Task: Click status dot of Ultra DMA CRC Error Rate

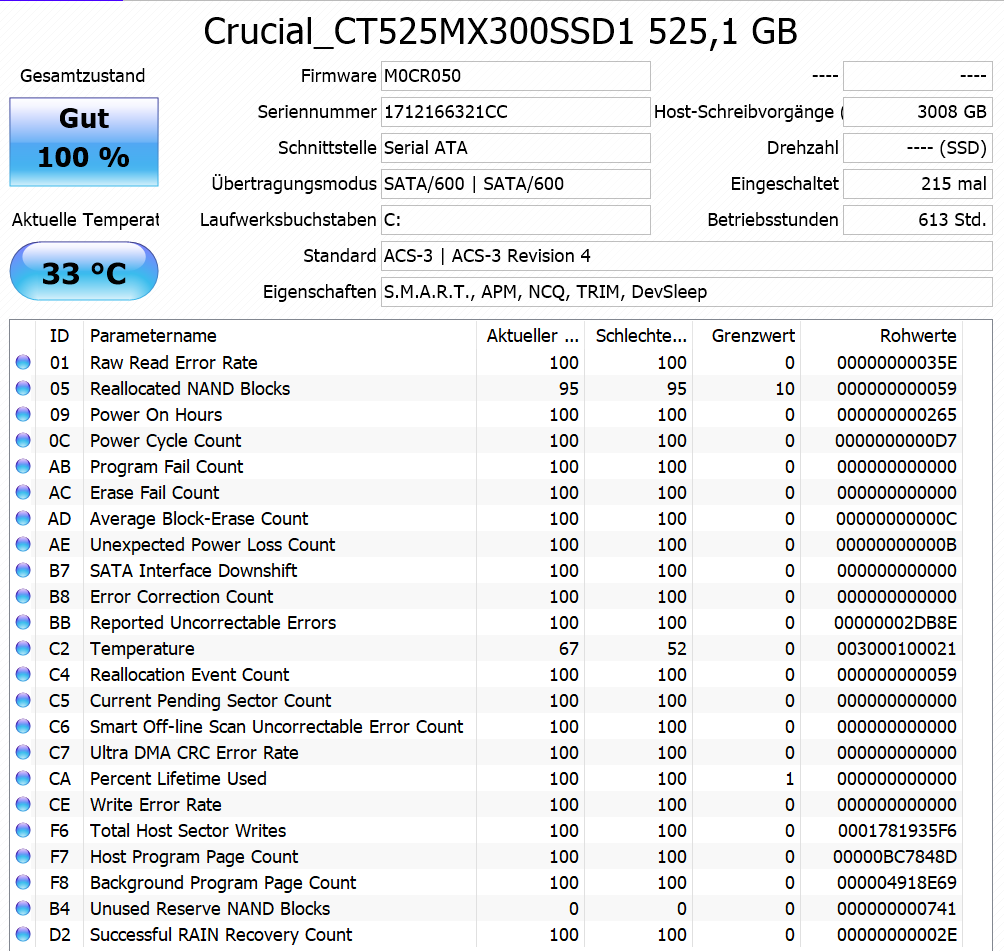Action: click(x=23, y=752)
